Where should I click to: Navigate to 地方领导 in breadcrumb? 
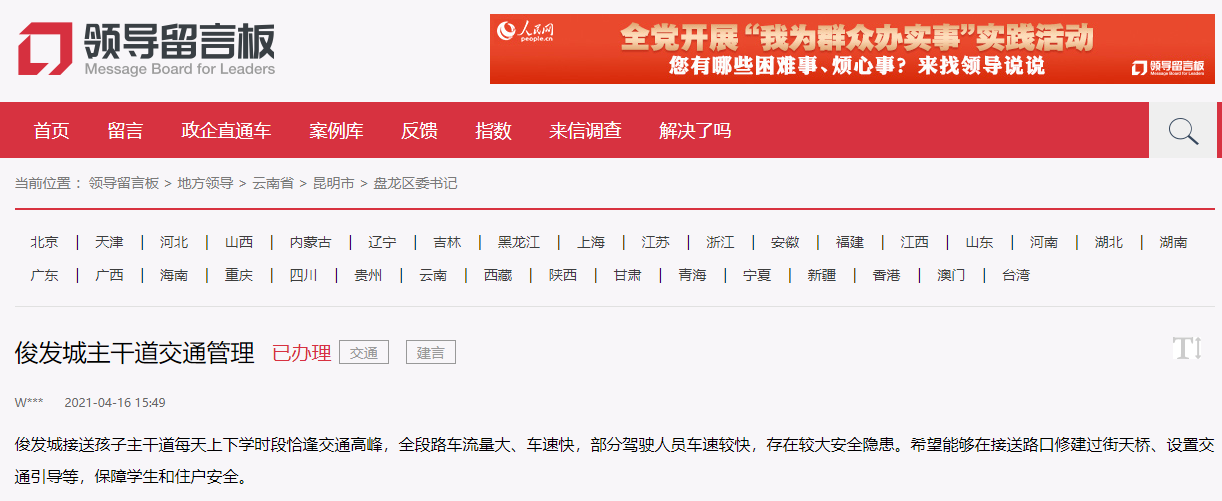[x=205, y=183]
